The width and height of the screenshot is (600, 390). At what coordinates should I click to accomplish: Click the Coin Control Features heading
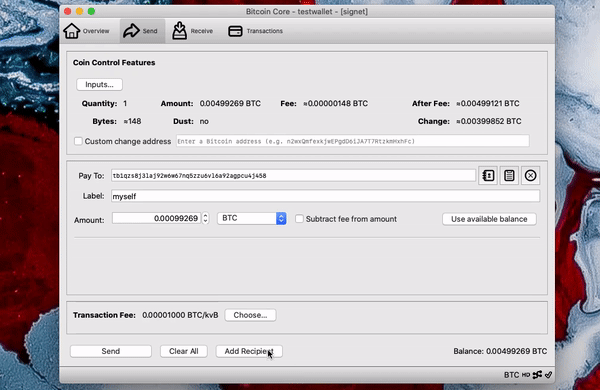(x=114, y=62)
